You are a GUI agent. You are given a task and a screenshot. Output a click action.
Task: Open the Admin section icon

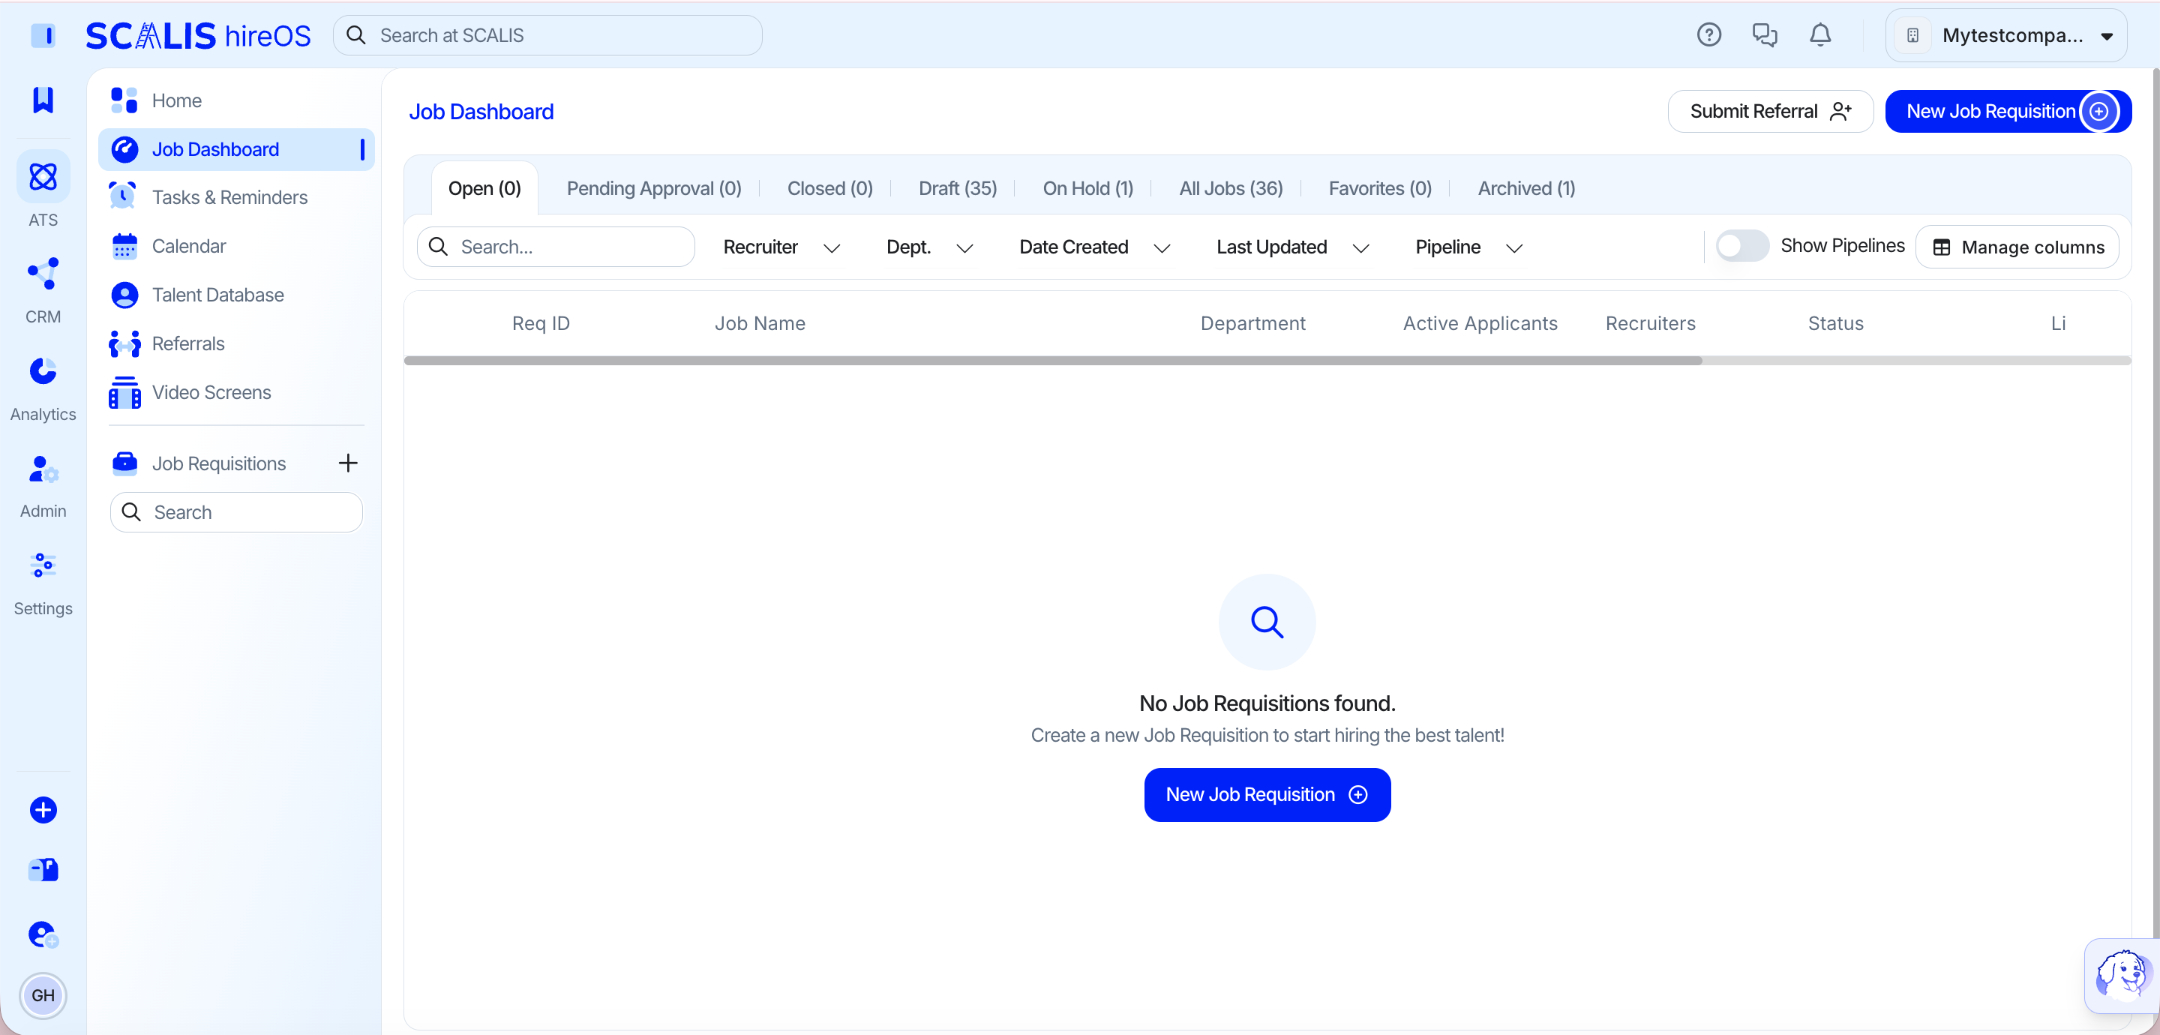point(43,468)
